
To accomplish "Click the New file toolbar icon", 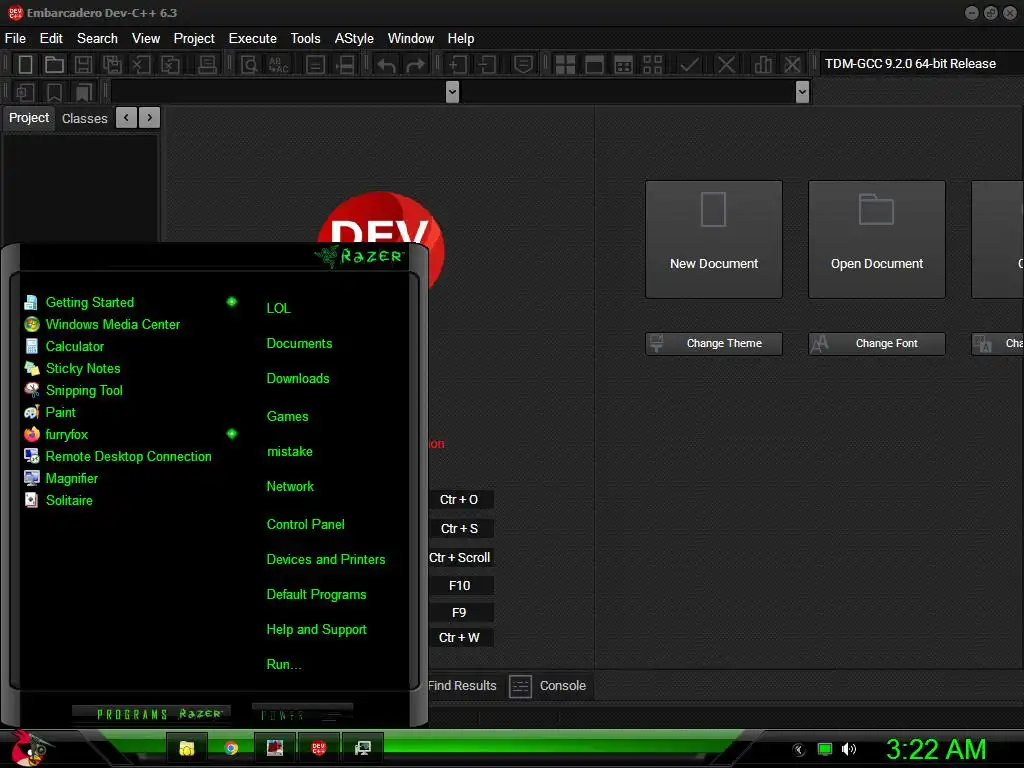I will tap(25, 65).
